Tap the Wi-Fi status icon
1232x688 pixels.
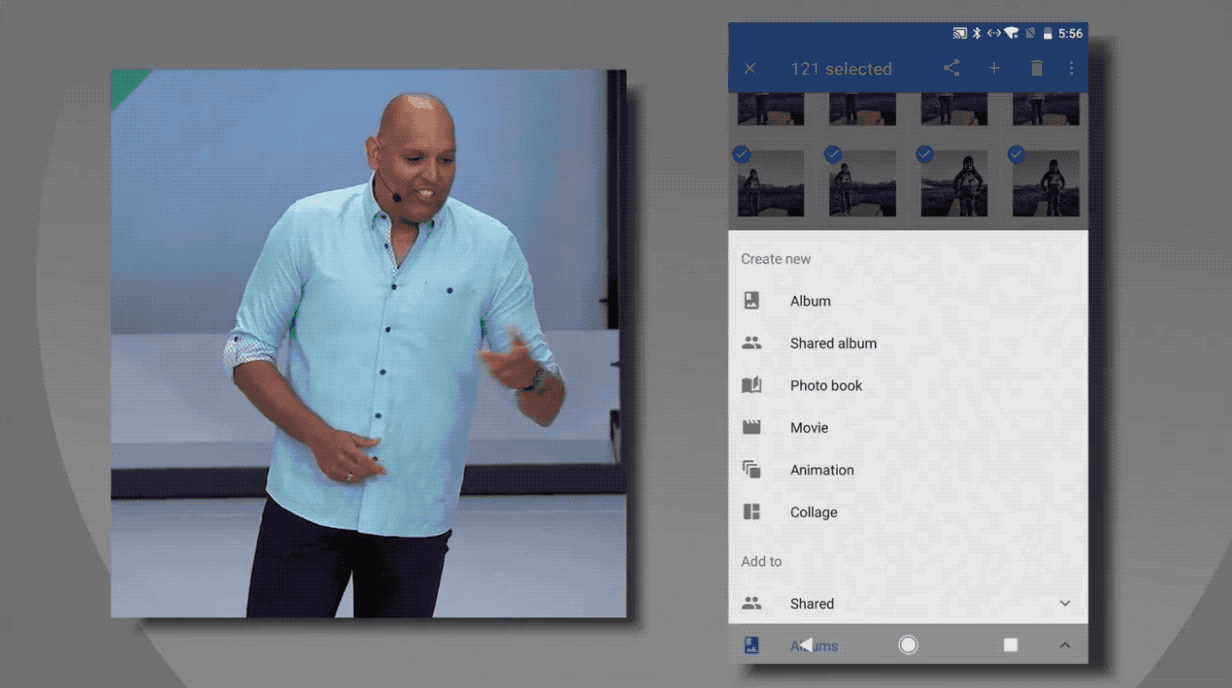[x=1011, y=33]
